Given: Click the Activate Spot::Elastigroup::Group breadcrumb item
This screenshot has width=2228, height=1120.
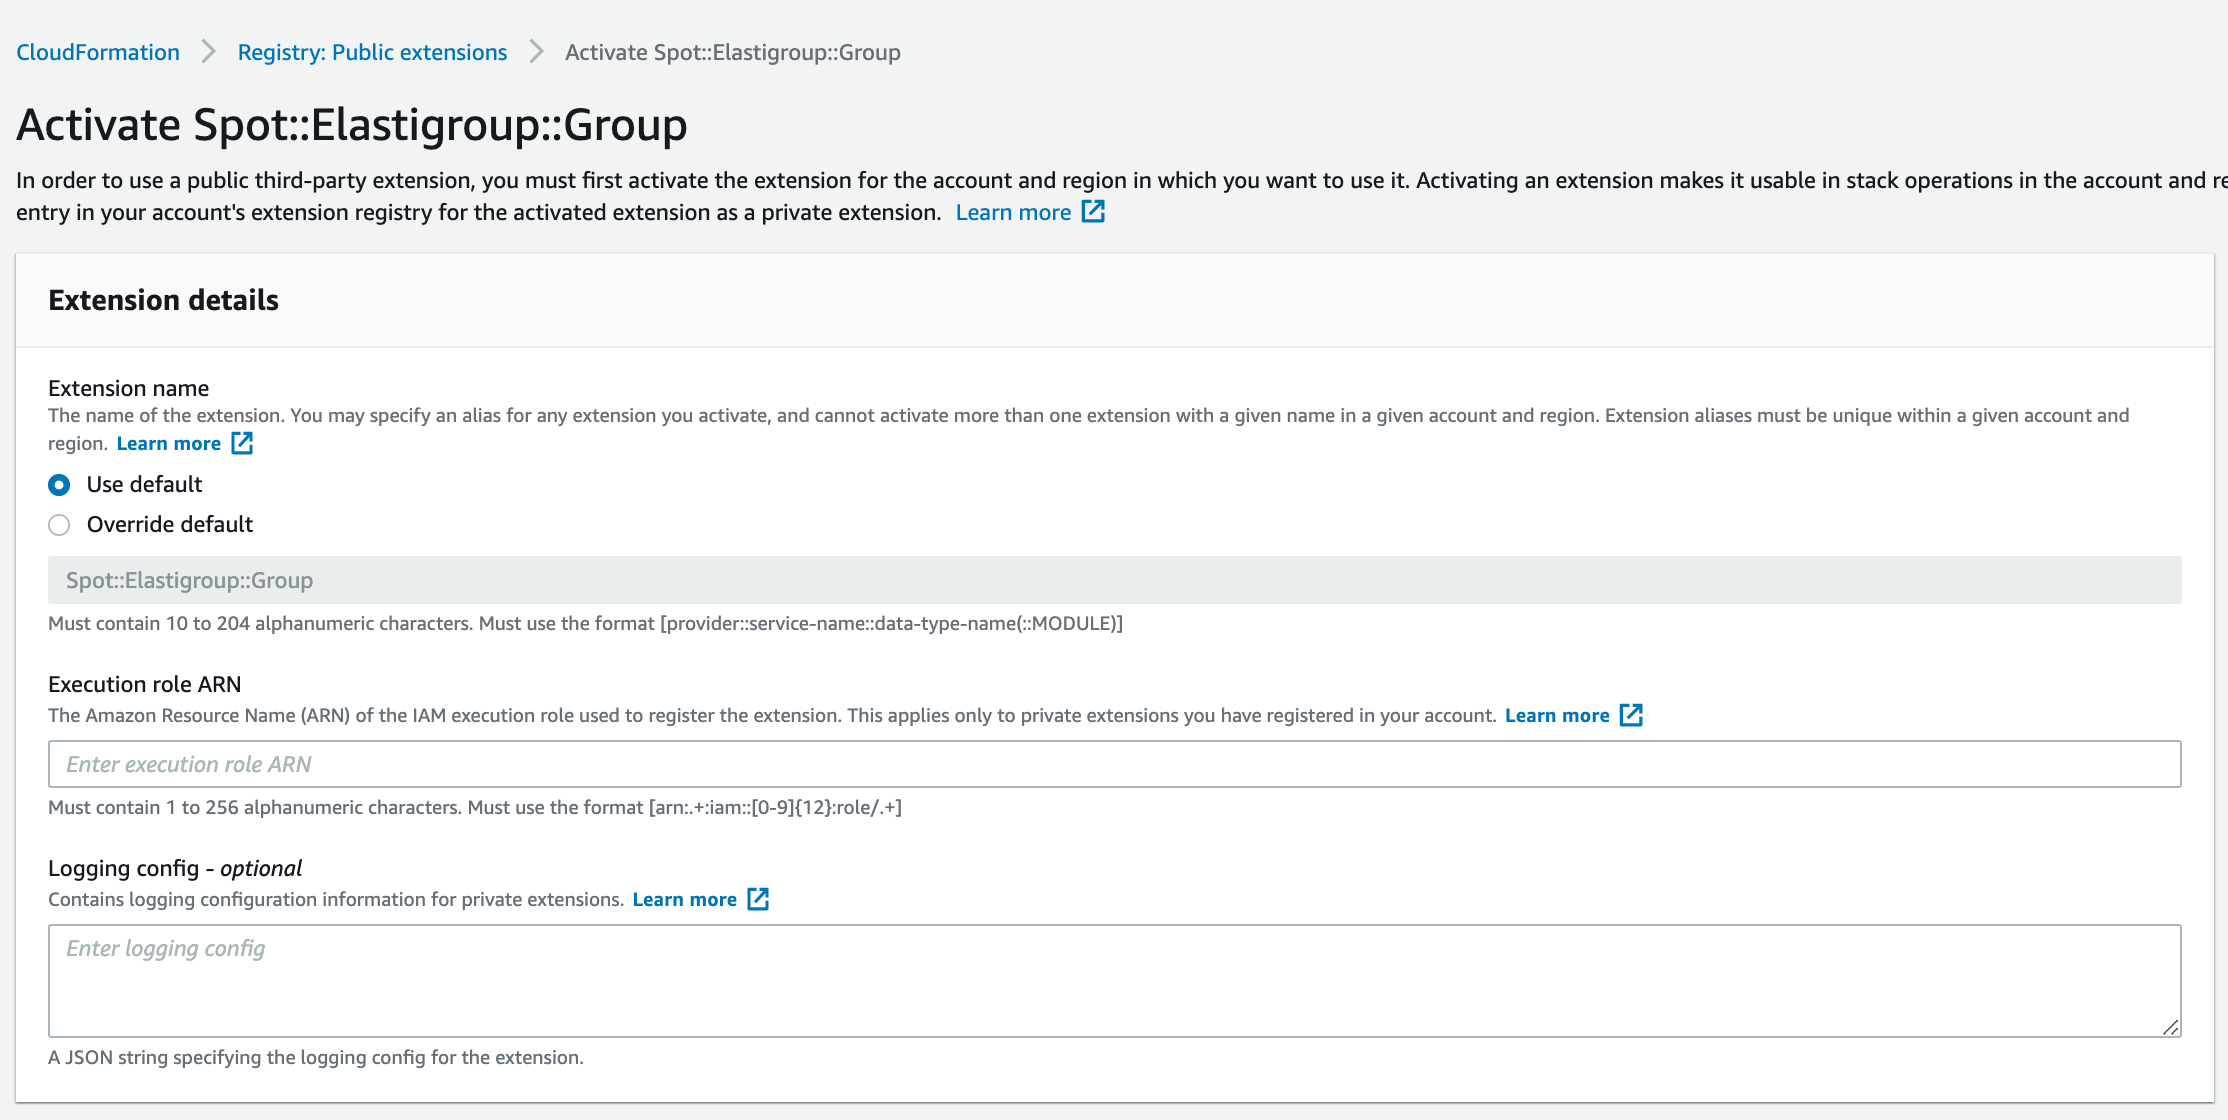Looking at the screenshot, I should coord(732,52).
